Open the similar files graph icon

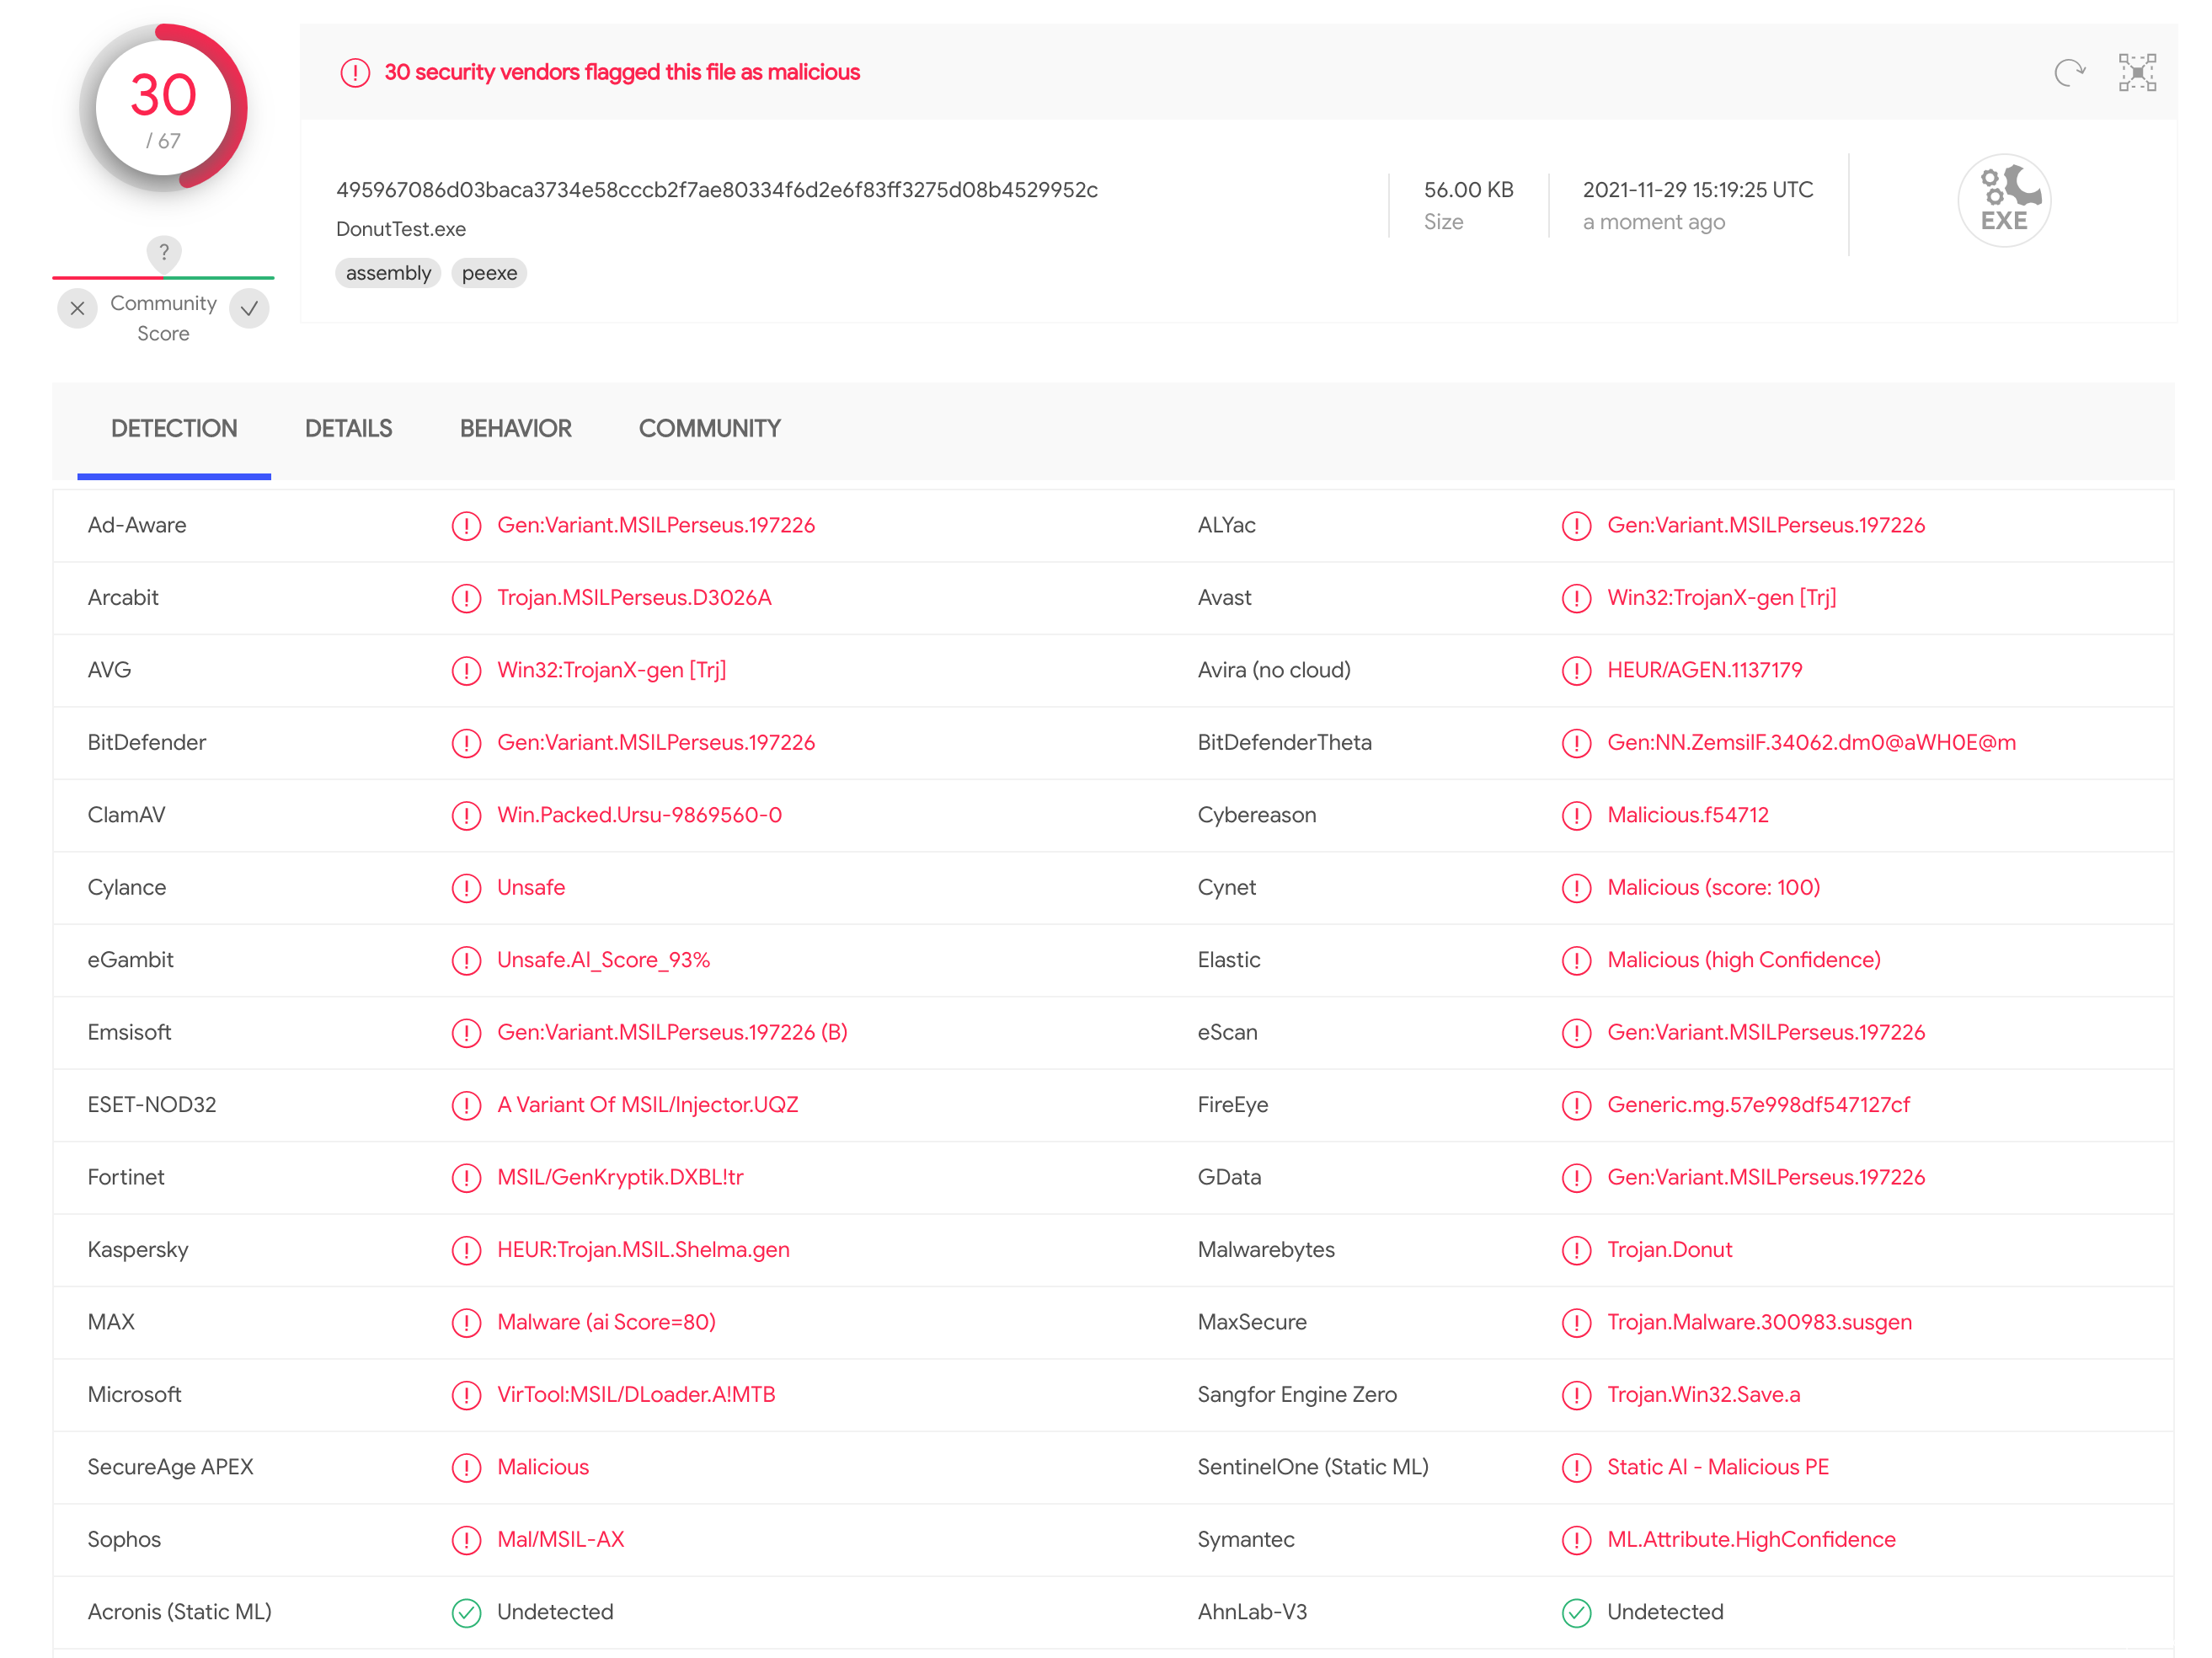pos(2137,72)
